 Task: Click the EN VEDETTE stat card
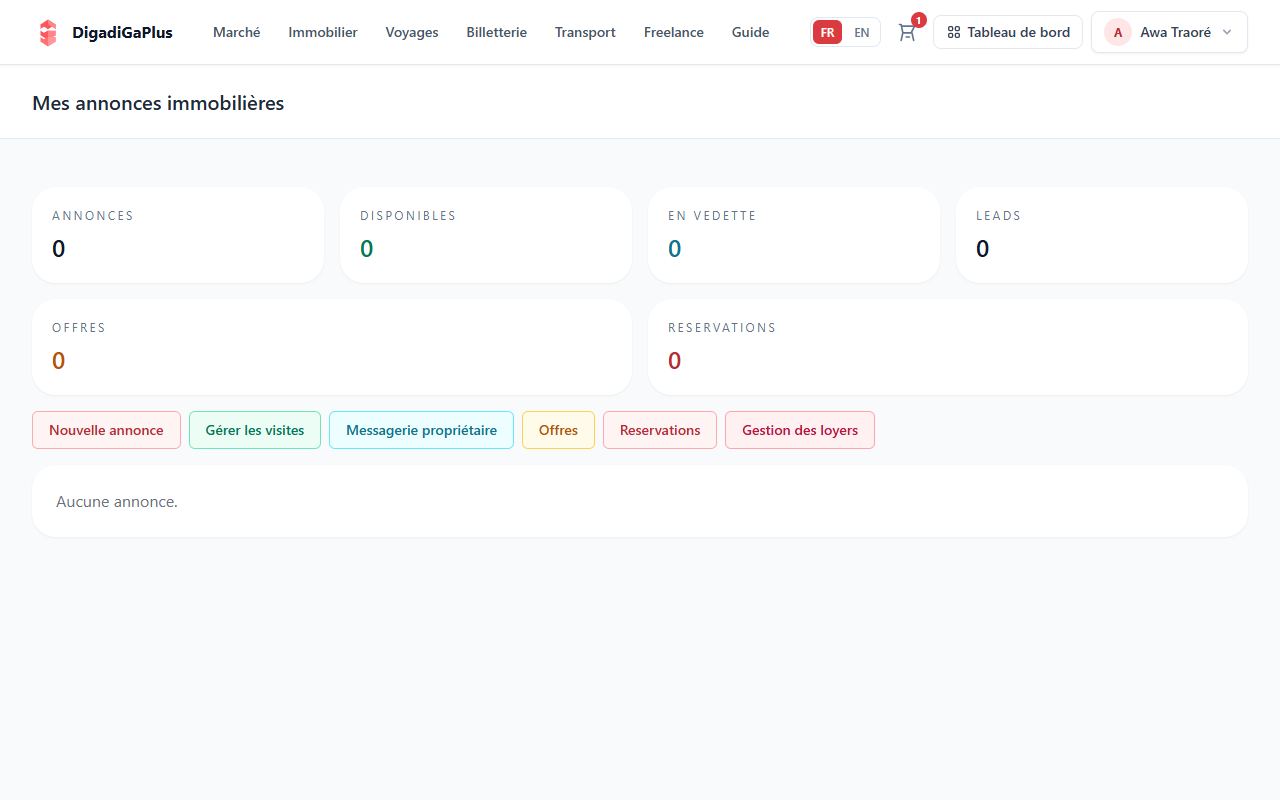coord(794,235)
